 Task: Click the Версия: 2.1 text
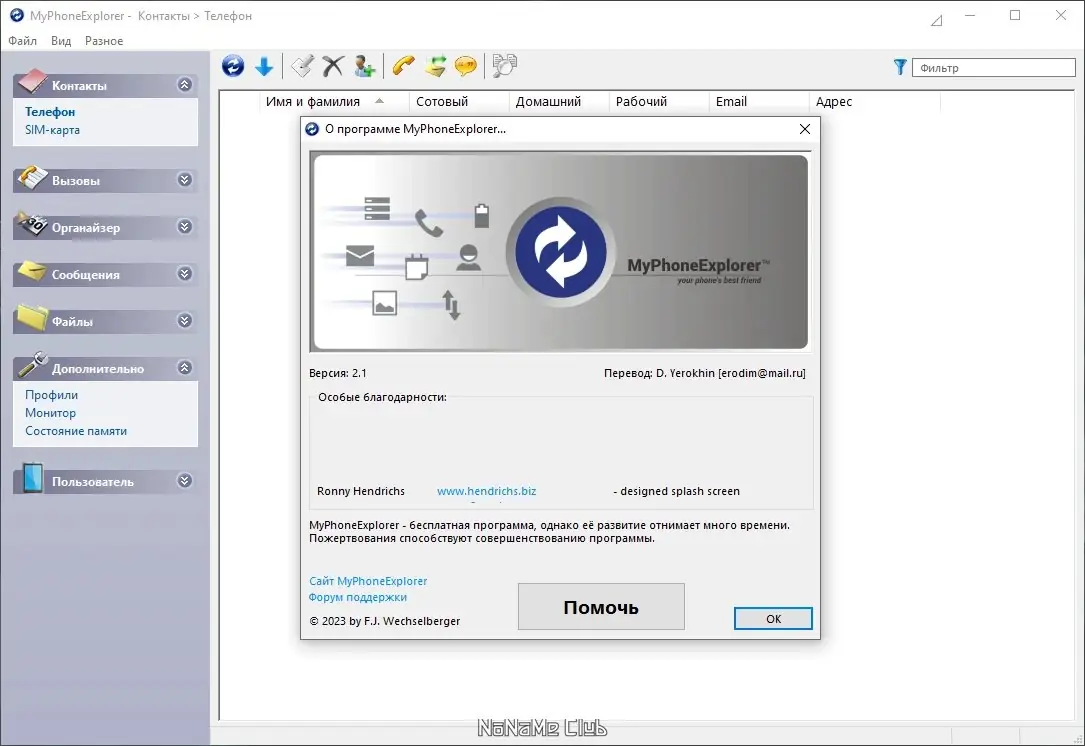338,373
